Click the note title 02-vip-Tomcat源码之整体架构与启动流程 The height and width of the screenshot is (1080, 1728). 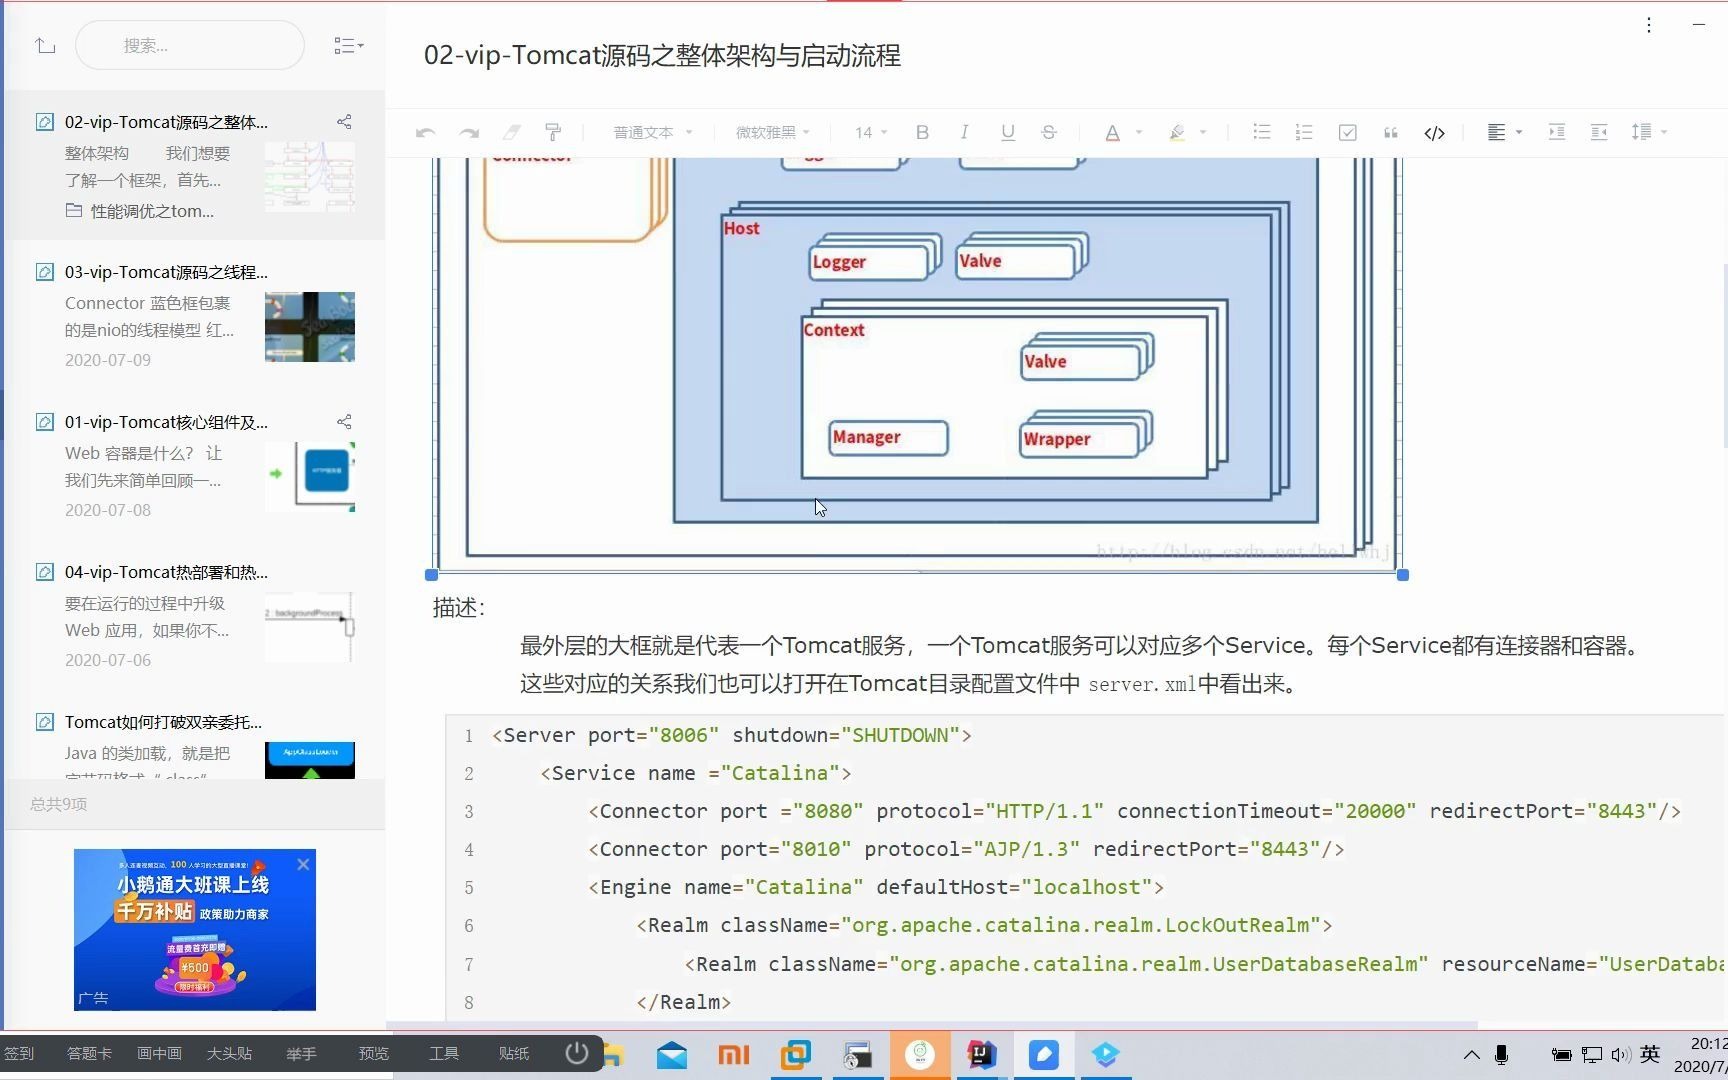662,56
